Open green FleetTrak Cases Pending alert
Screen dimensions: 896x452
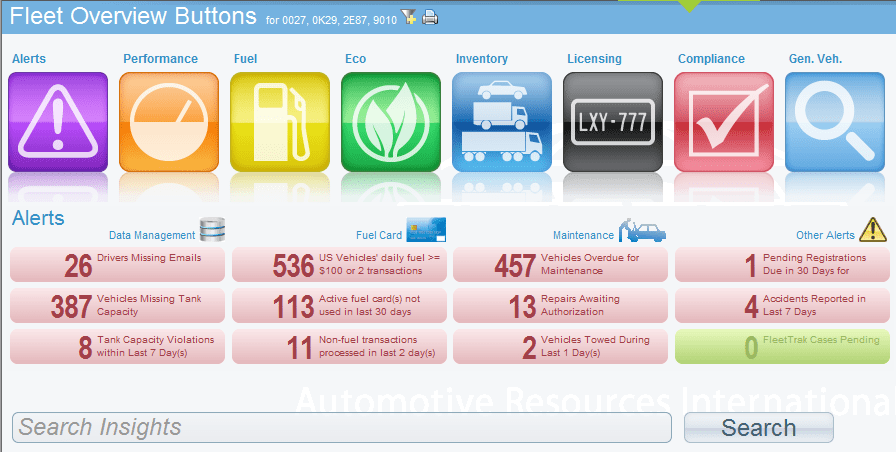point(783,347)
